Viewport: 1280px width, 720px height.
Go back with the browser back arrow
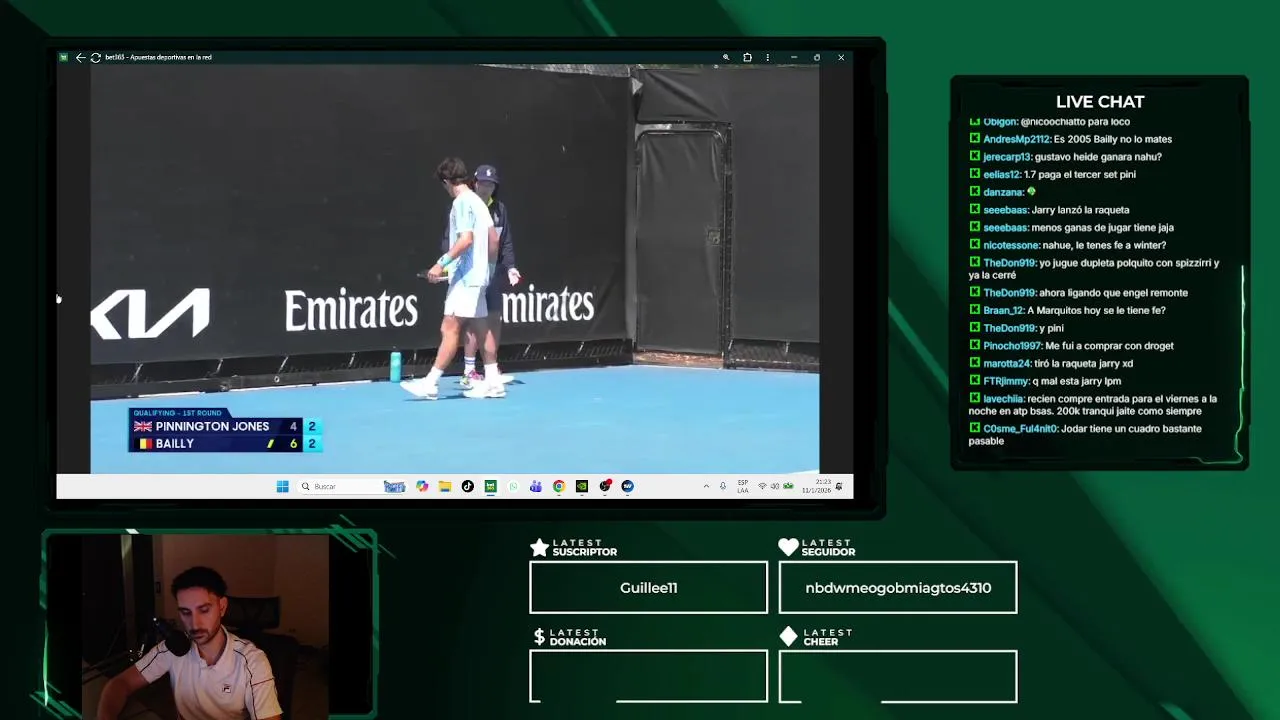coord(80,57)
